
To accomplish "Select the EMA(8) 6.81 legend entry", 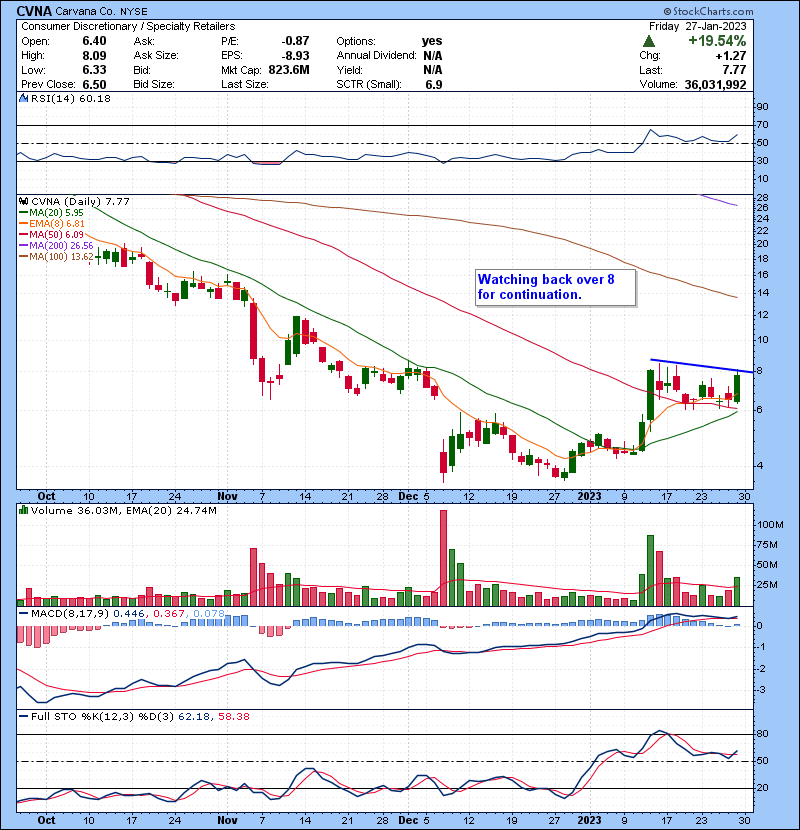I will coord(52,224).
